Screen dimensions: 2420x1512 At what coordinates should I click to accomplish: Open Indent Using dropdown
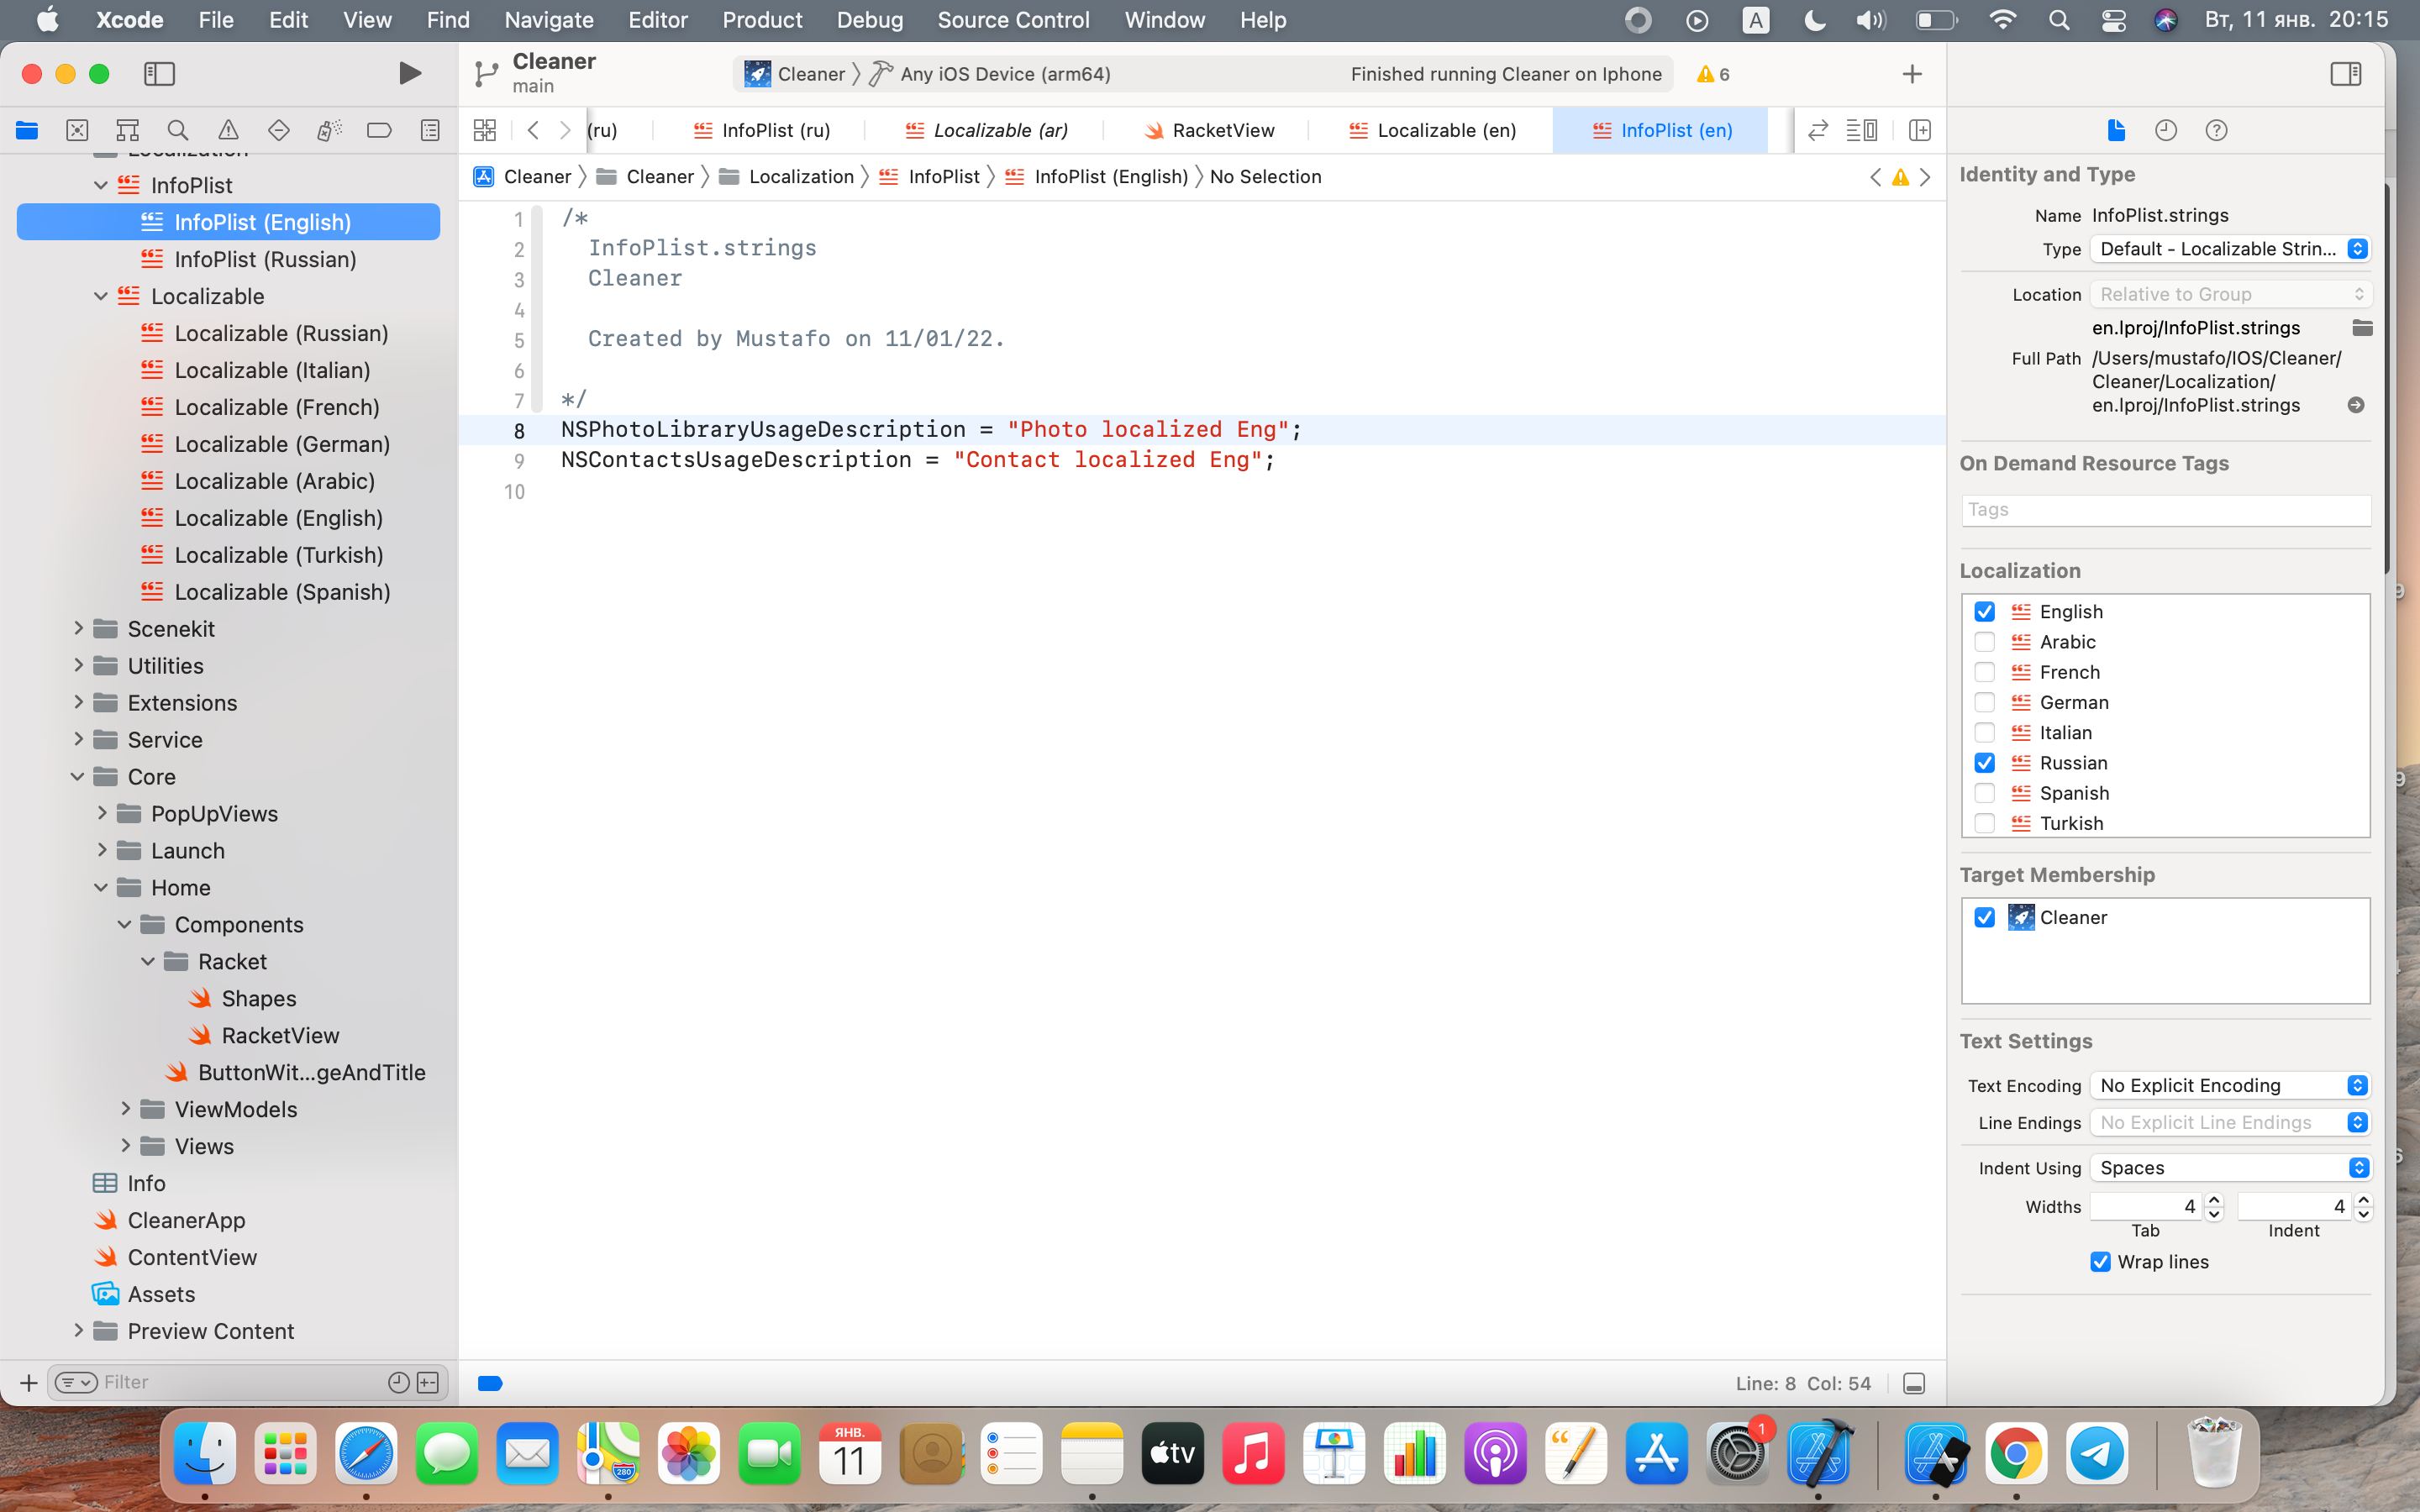coord(2230,1167)
